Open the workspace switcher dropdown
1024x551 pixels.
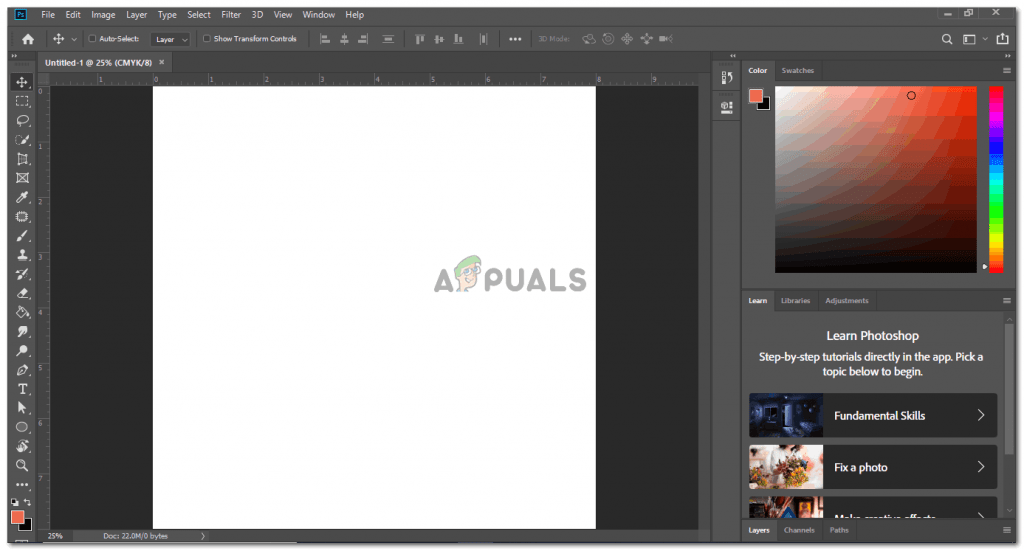tap(975, 39)
